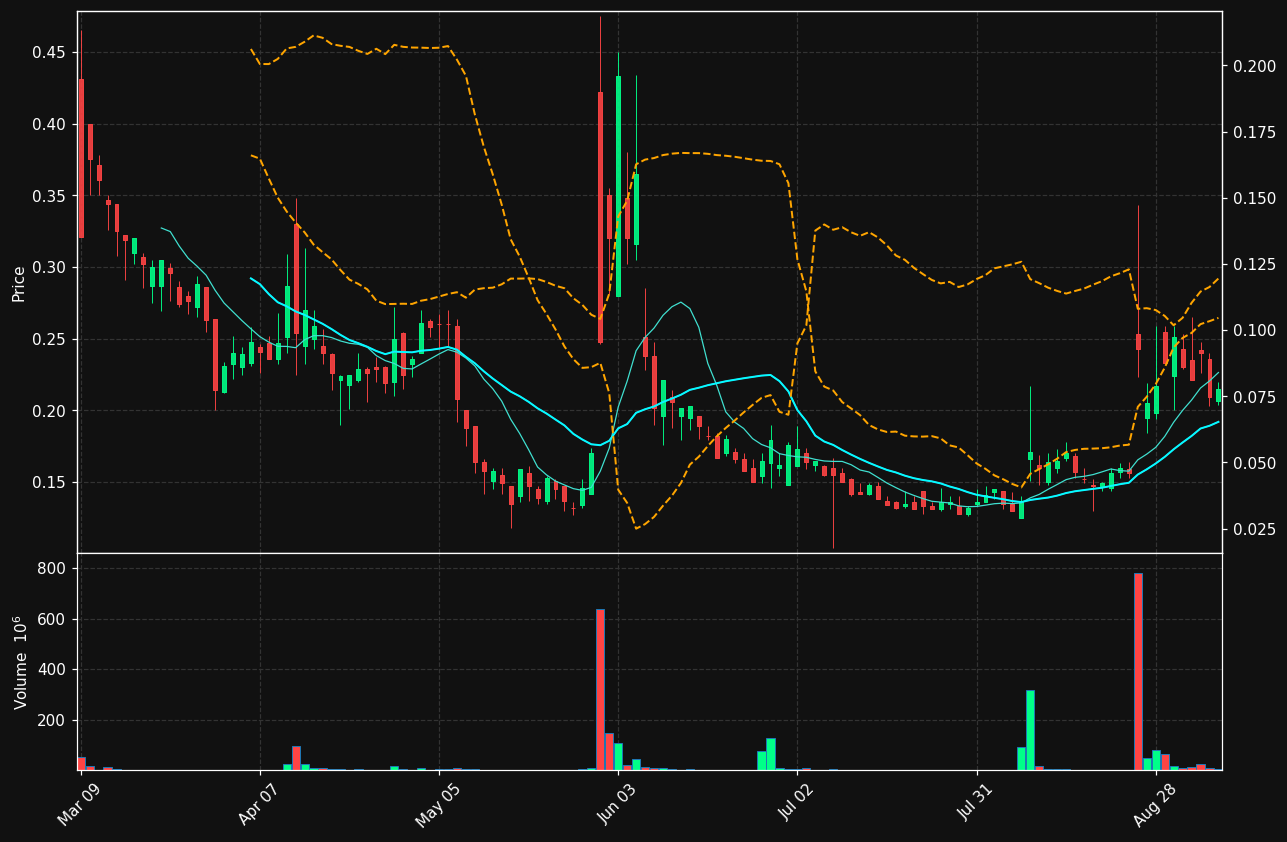Select the tallest red volume bar near Aug 28
Viewport: 1287px width, 842px height.
point(1138,671)
